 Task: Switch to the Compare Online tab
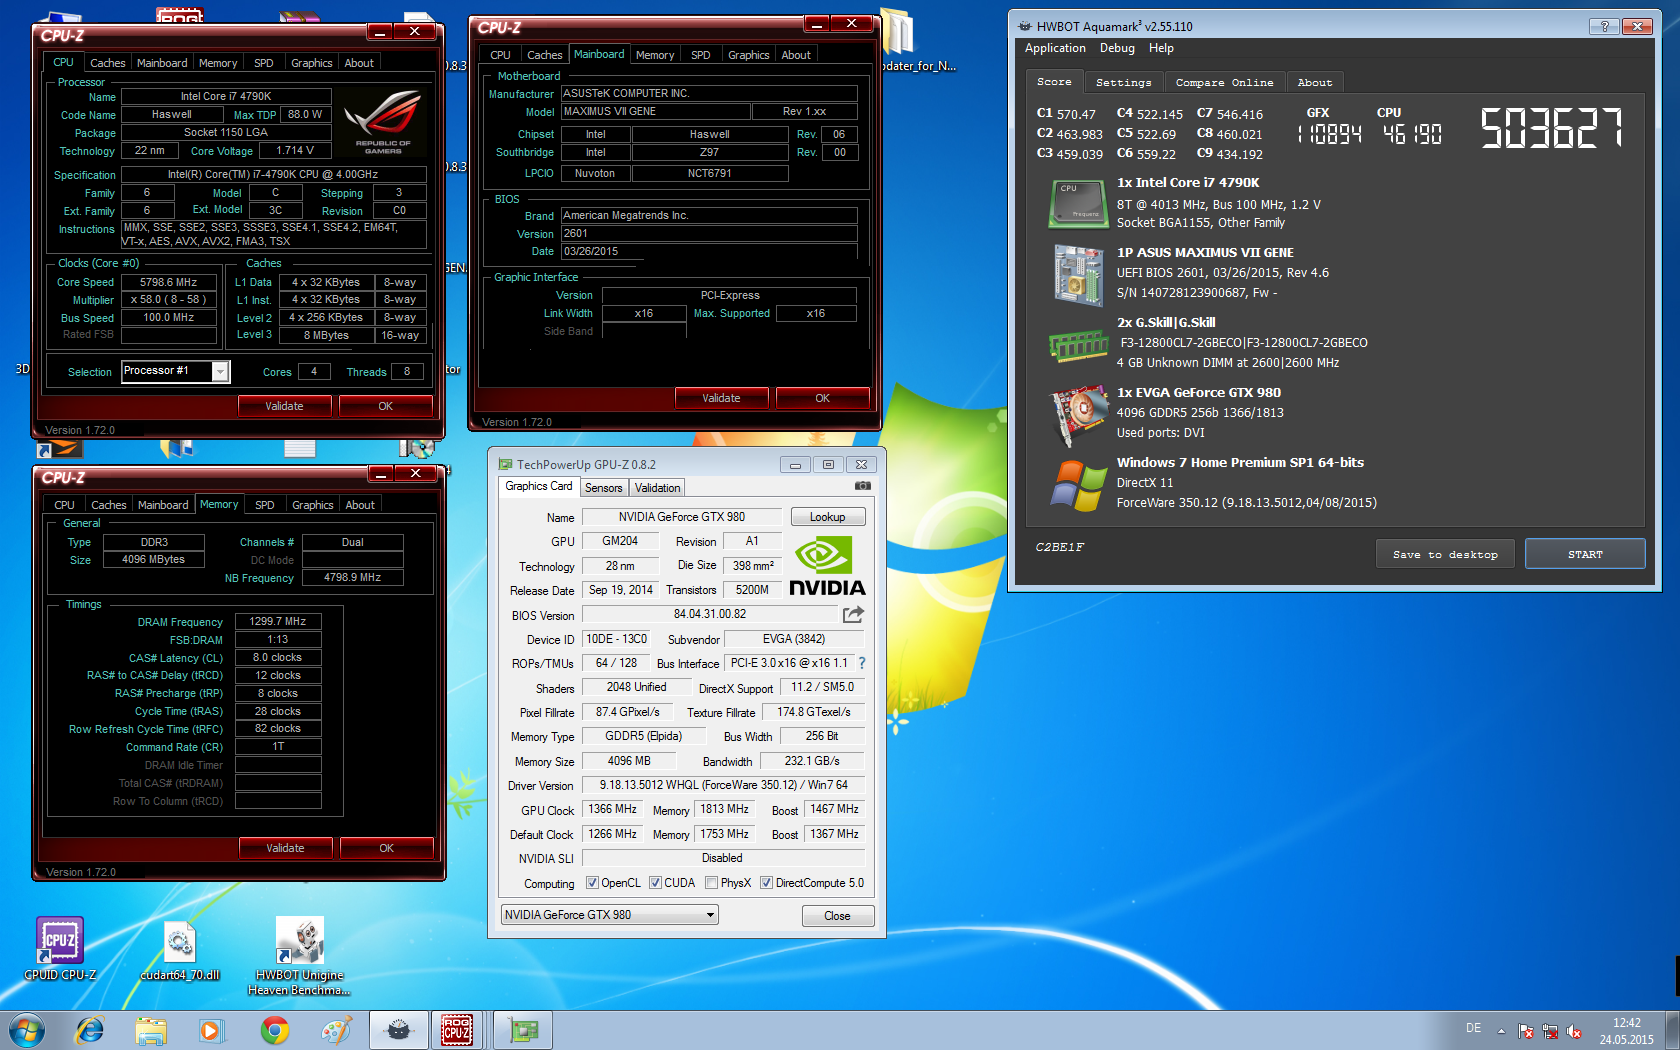[1224, 83]
